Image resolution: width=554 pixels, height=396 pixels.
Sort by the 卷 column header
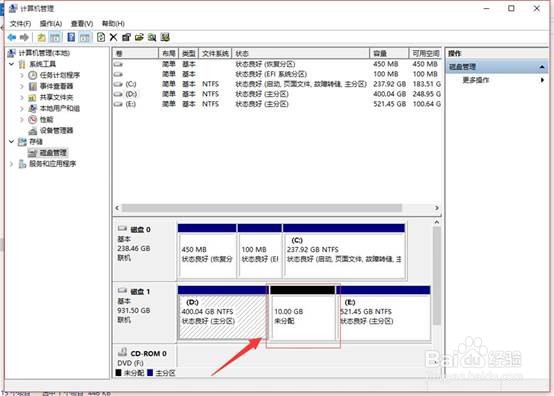tap(136, 53)
